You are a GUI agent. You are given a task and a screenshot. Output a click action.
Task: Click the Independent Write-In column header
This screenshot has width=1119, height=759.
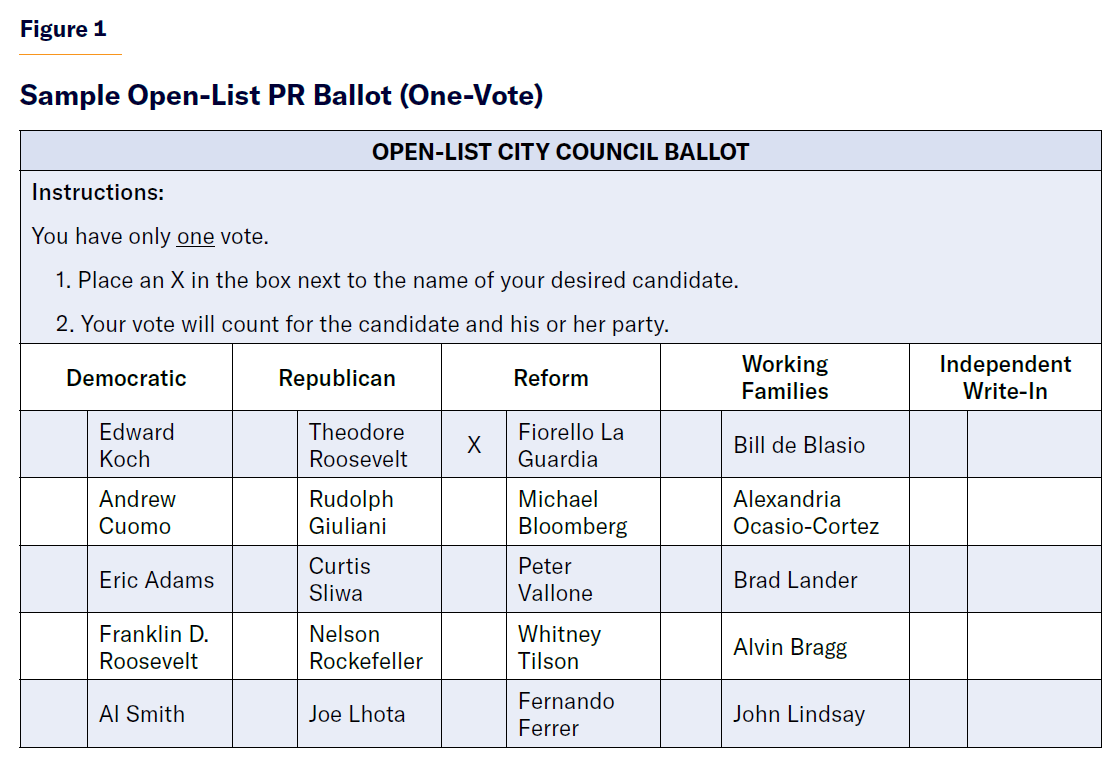[1005, 378]
